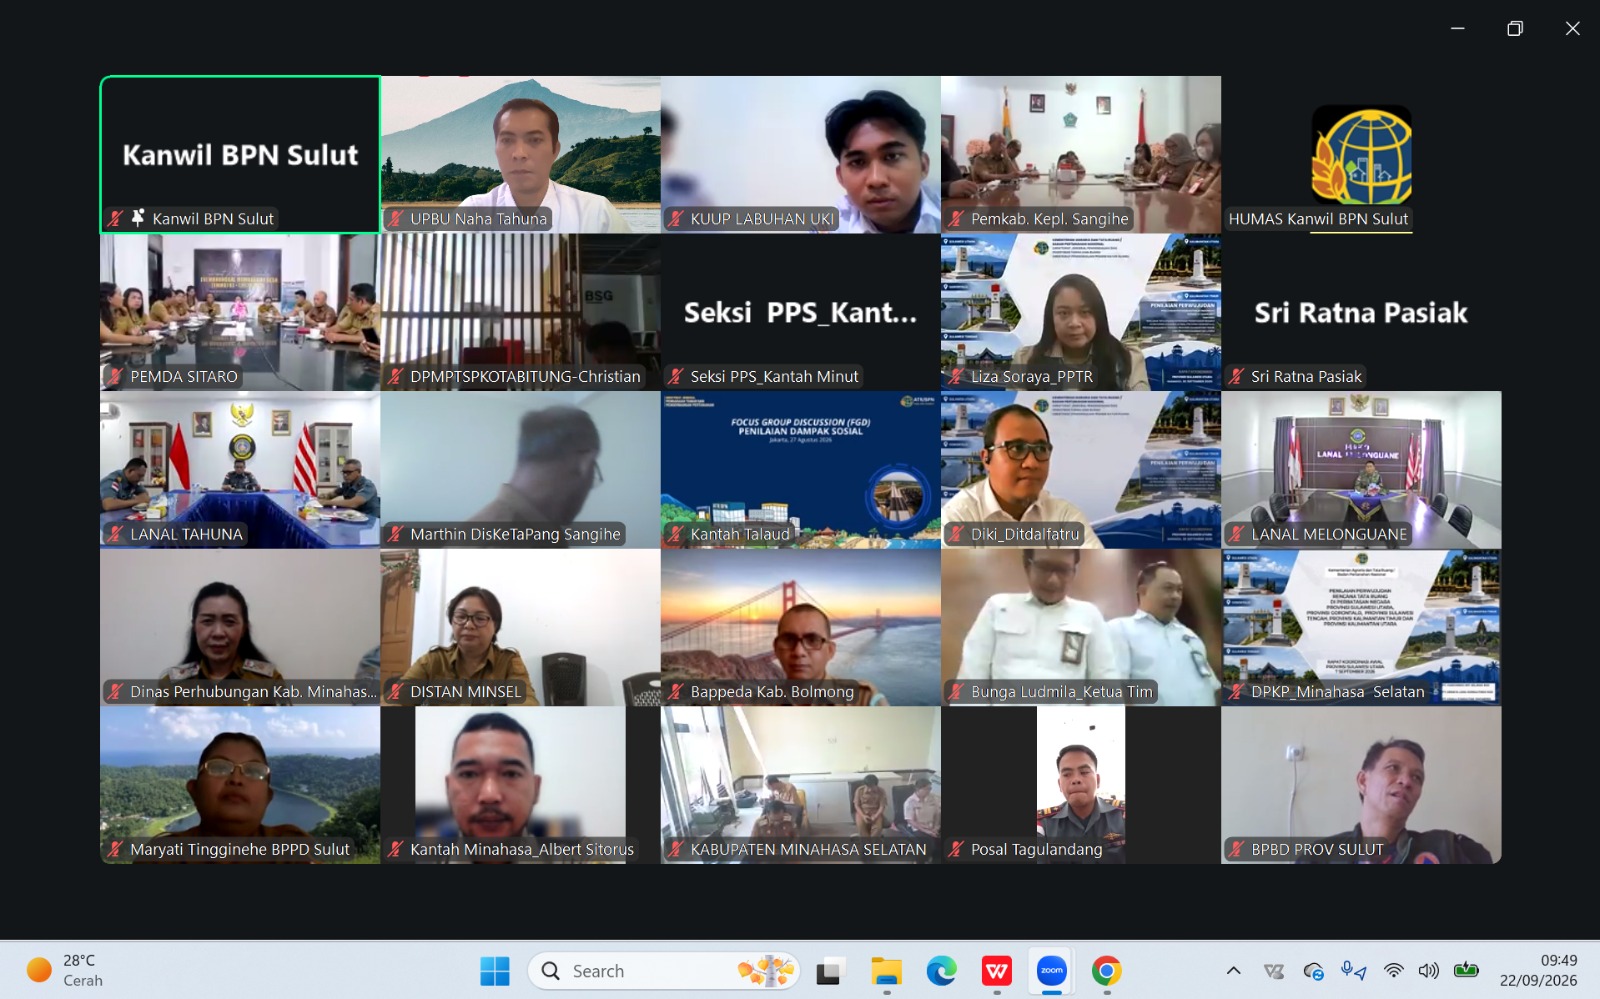
Task: Select the Sri Ratna Pasiak tile
Action: click(1361, 312)
